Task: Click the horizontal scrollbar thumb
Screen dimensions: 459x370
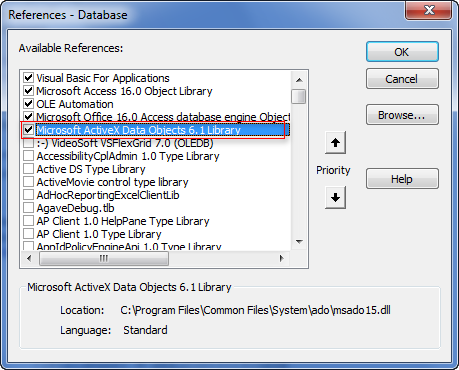Action: (104, 258)
